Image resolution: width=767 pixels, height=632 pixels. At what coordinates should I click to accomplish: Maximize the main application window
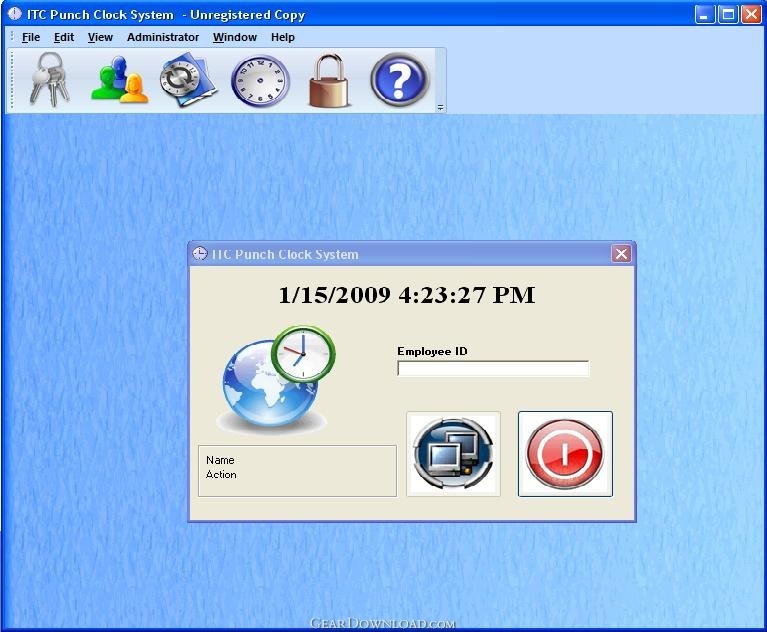click(x=728, y=15)
